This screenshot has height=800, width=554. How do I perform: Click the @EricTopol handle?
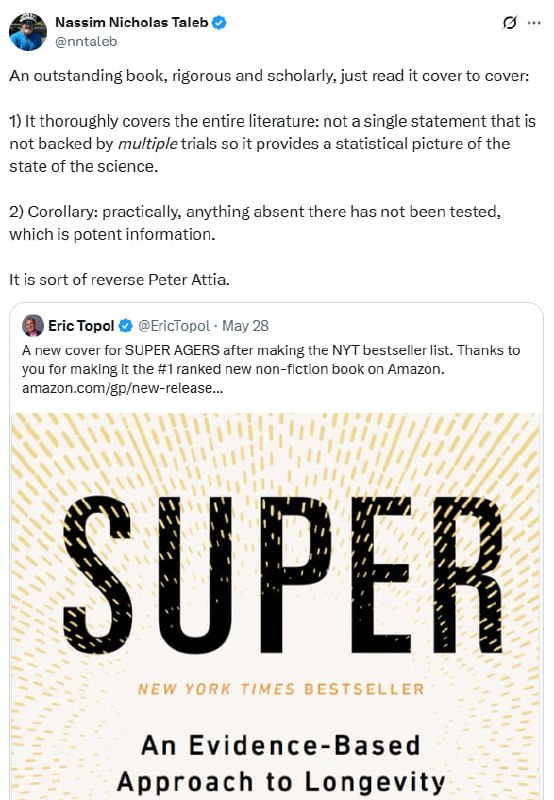tap(173, 326)
